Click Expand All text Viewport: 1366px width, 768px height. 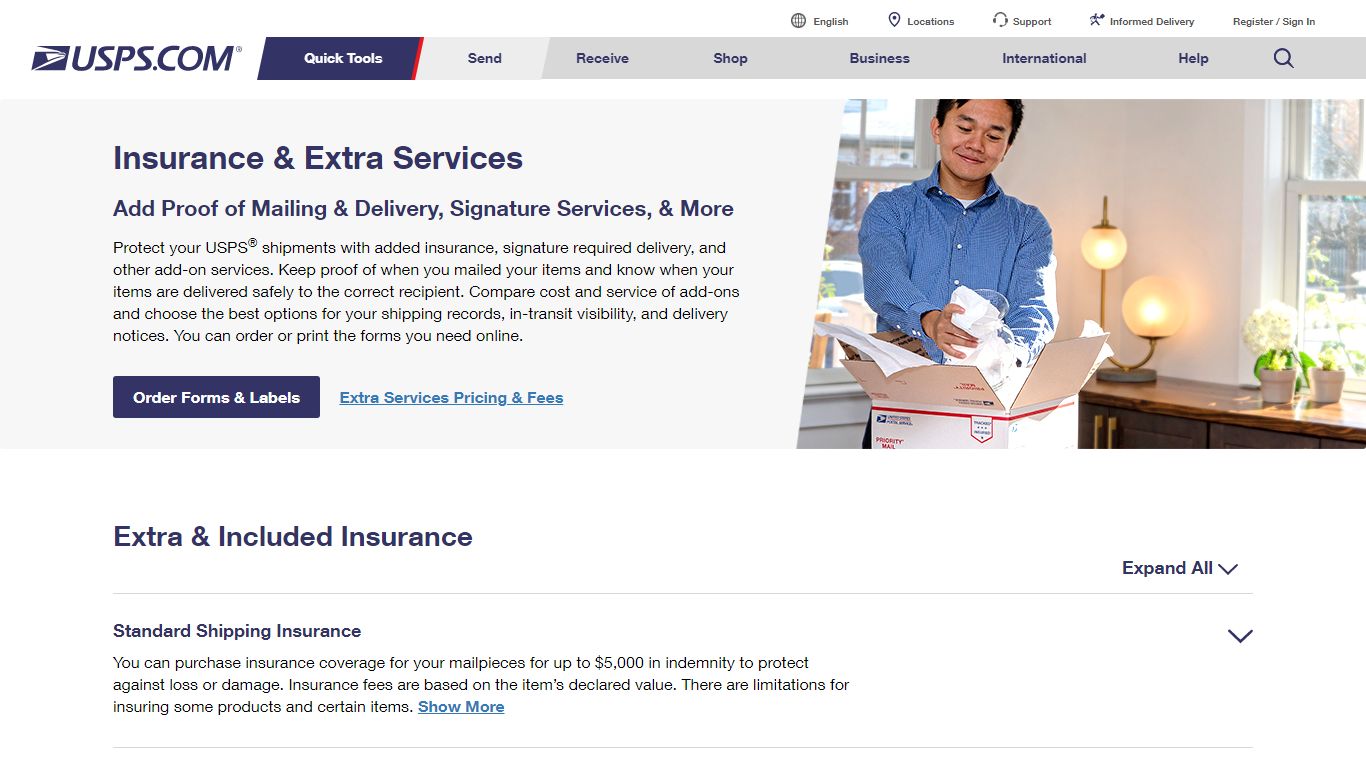(x=1167, y=568)
